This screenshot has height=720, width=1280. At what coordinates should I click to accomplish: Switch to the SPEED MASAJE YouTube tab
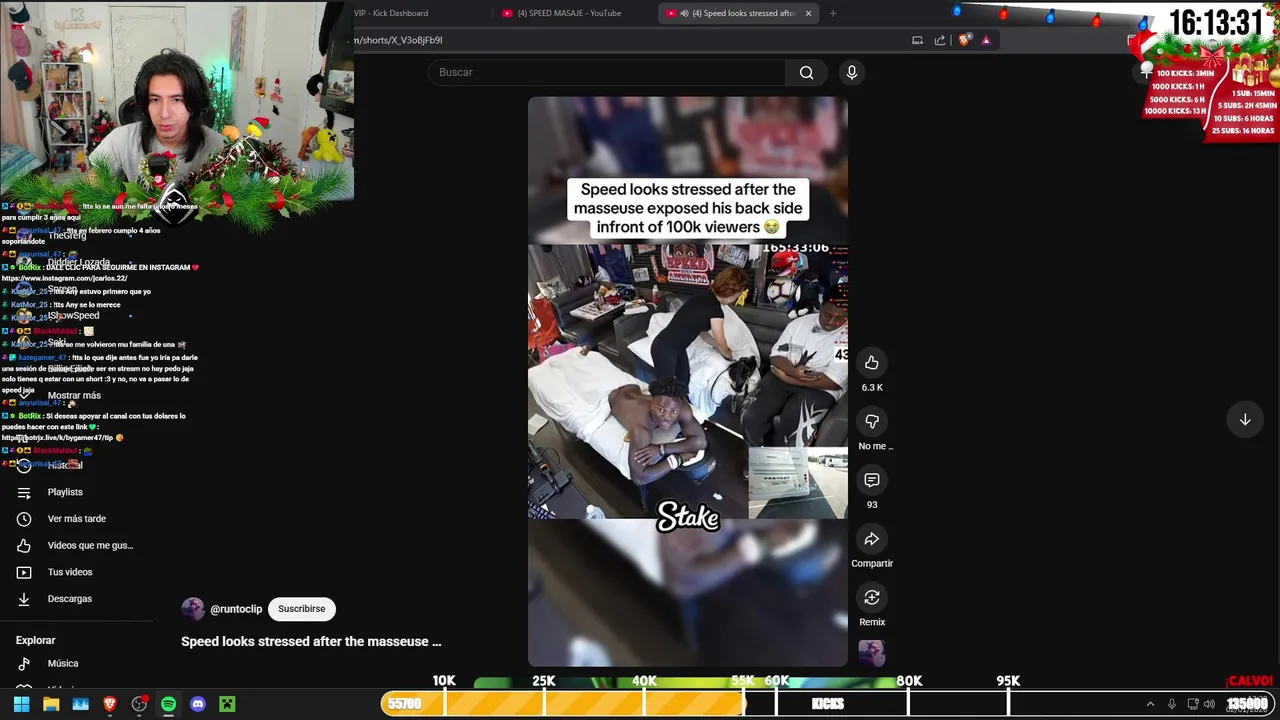point(570,13)
